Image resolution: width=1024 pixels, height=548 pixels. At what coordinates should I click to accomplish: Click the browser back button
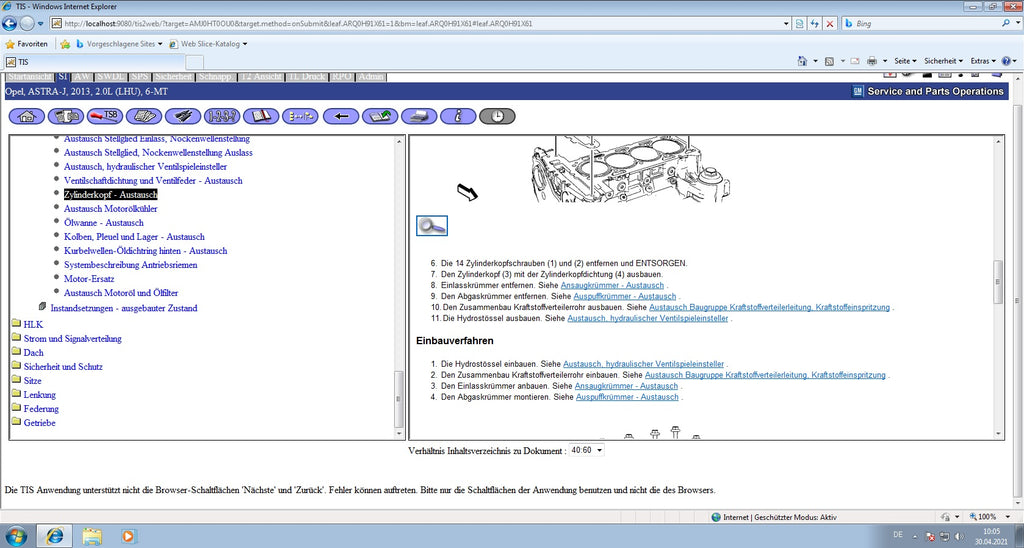tap(9, 24)
